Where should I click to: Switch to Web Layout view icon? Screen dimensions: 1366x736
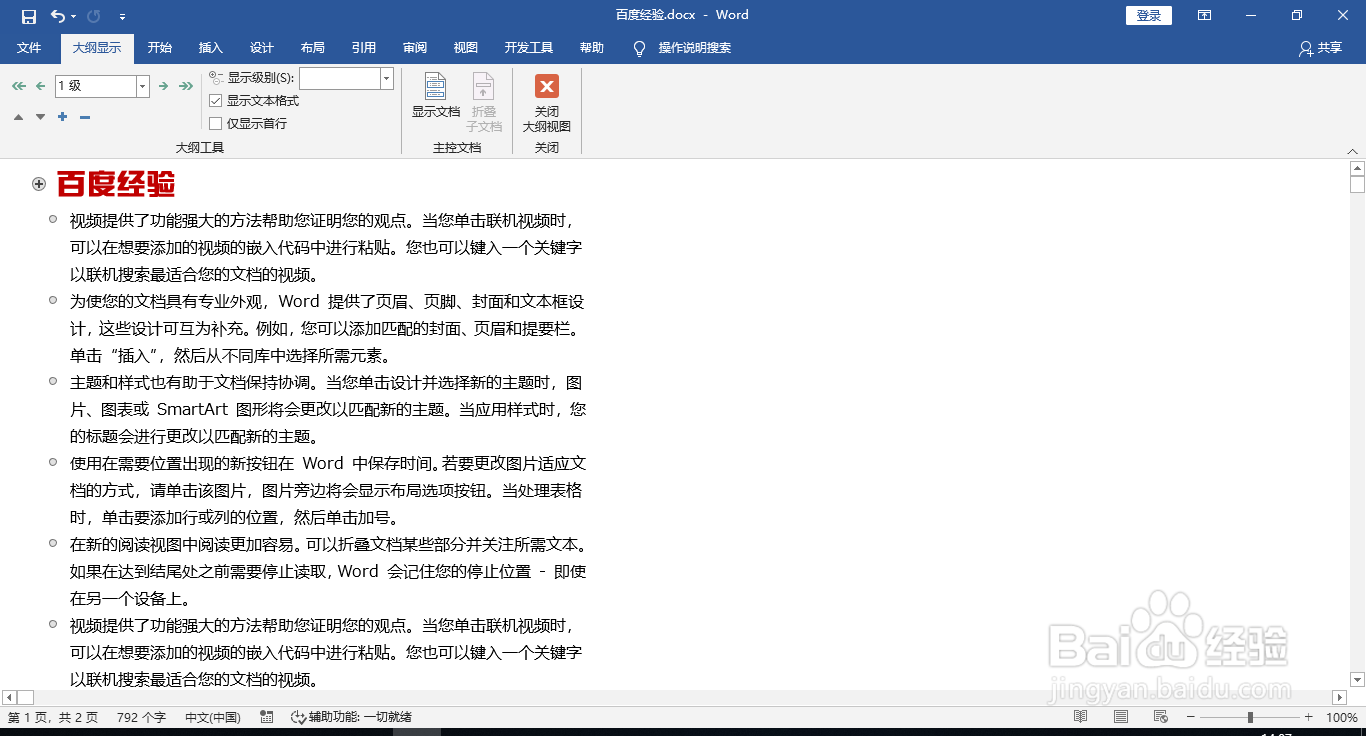[1161, 717]
